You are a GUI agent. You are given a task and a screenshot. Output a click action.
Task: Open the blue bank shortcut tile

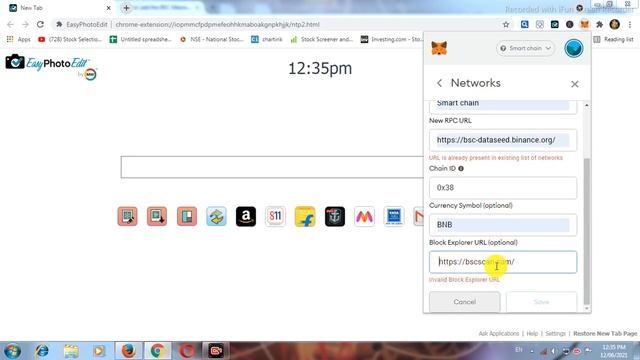(394, 216)
